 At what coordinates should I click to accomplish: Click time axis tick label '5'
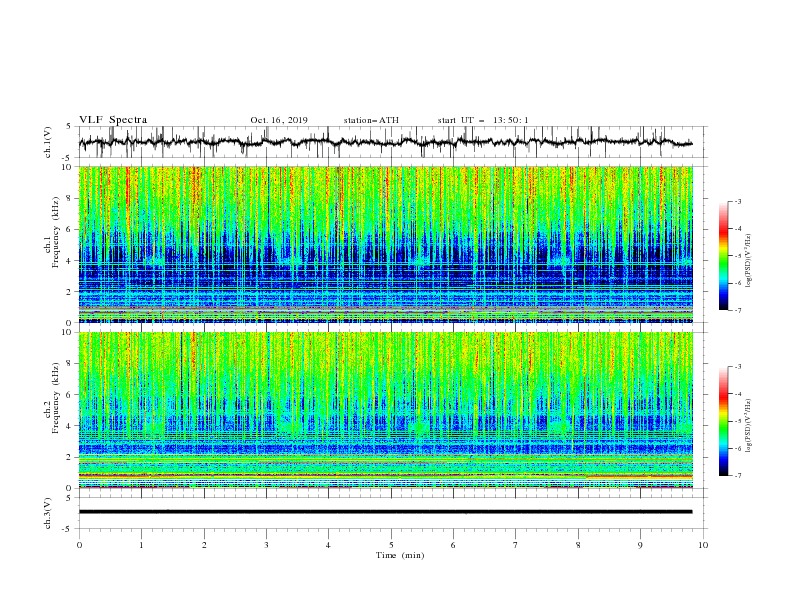[391, 545]
